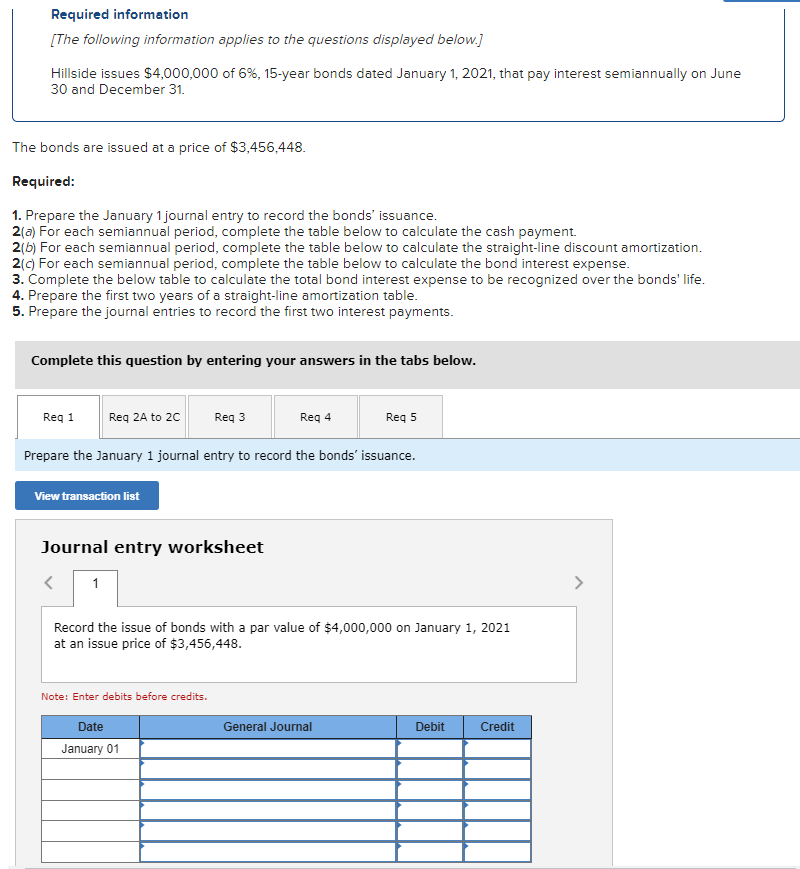Open third row General Journal account dropdown
Viewport: 800px width, 869px height.
pyautogui.click(x=268, y=790)
